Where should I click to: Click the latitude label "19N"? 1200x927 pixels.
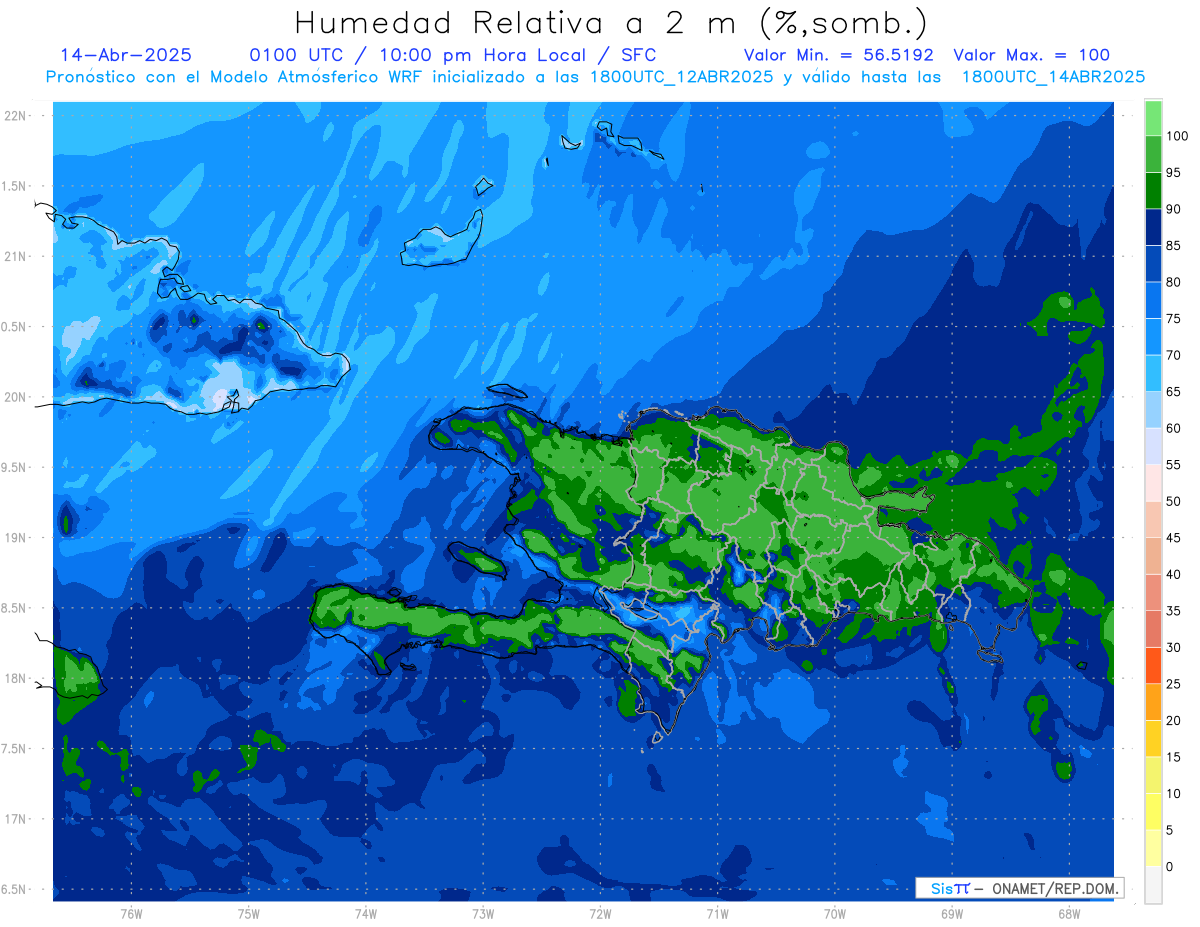[x=15, y=537]
